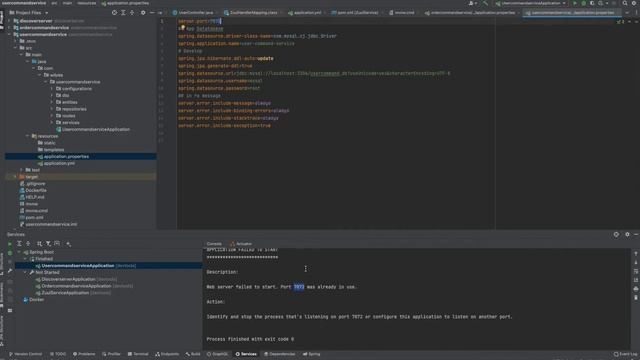Click the Select Opened File target icon

pos(114,13)
